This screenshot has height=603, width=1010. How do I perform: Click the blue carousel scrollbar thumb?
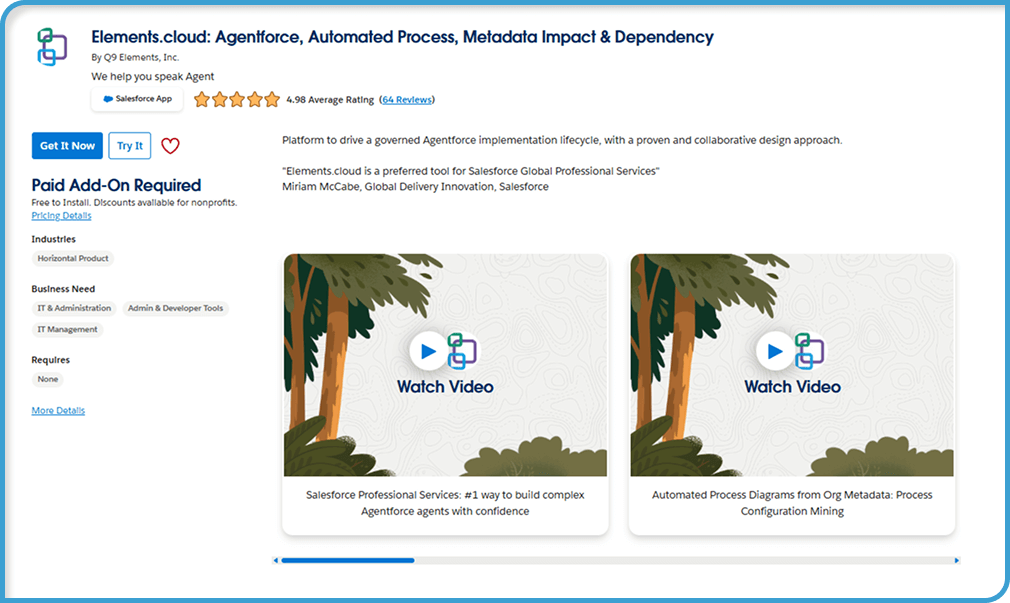(x=348, y=560)
